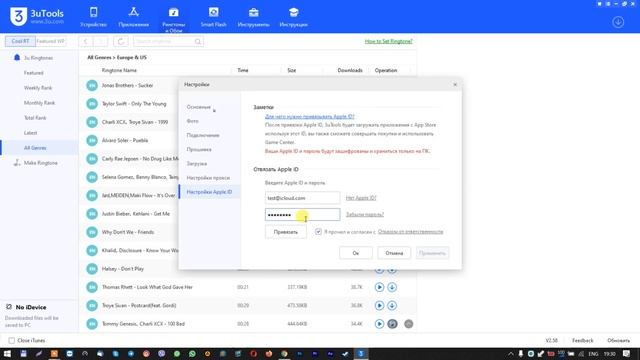Select Загрузка settings category
The width and height of the screenshot is (640, 360).
click(x=196, y=164)
